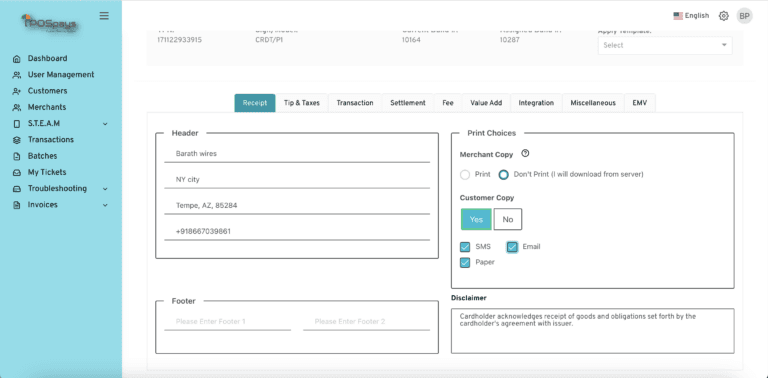Screen dimensions: 768x378
Task: Click the Batches document icon
Action: click(x=17, y=156)
